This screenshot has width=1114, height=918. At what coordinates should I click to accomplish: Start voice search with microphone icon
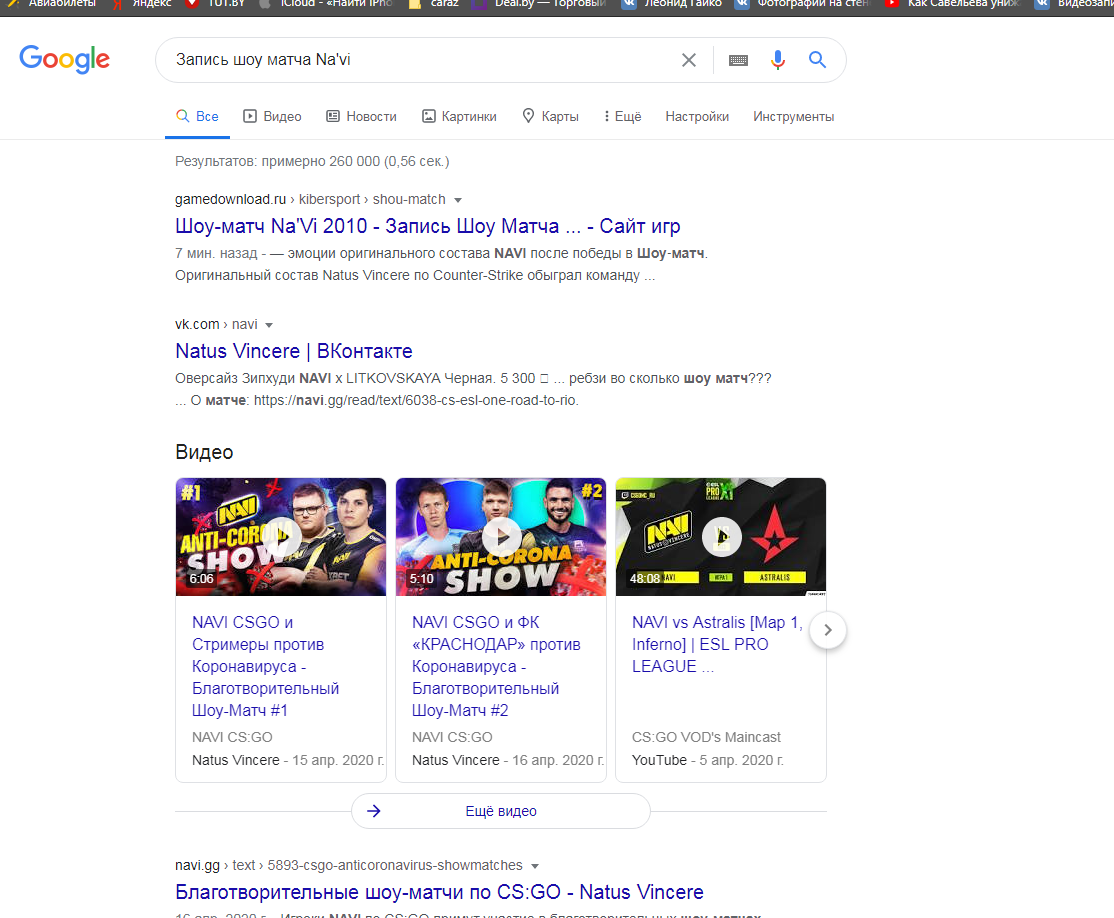point(778,60)
